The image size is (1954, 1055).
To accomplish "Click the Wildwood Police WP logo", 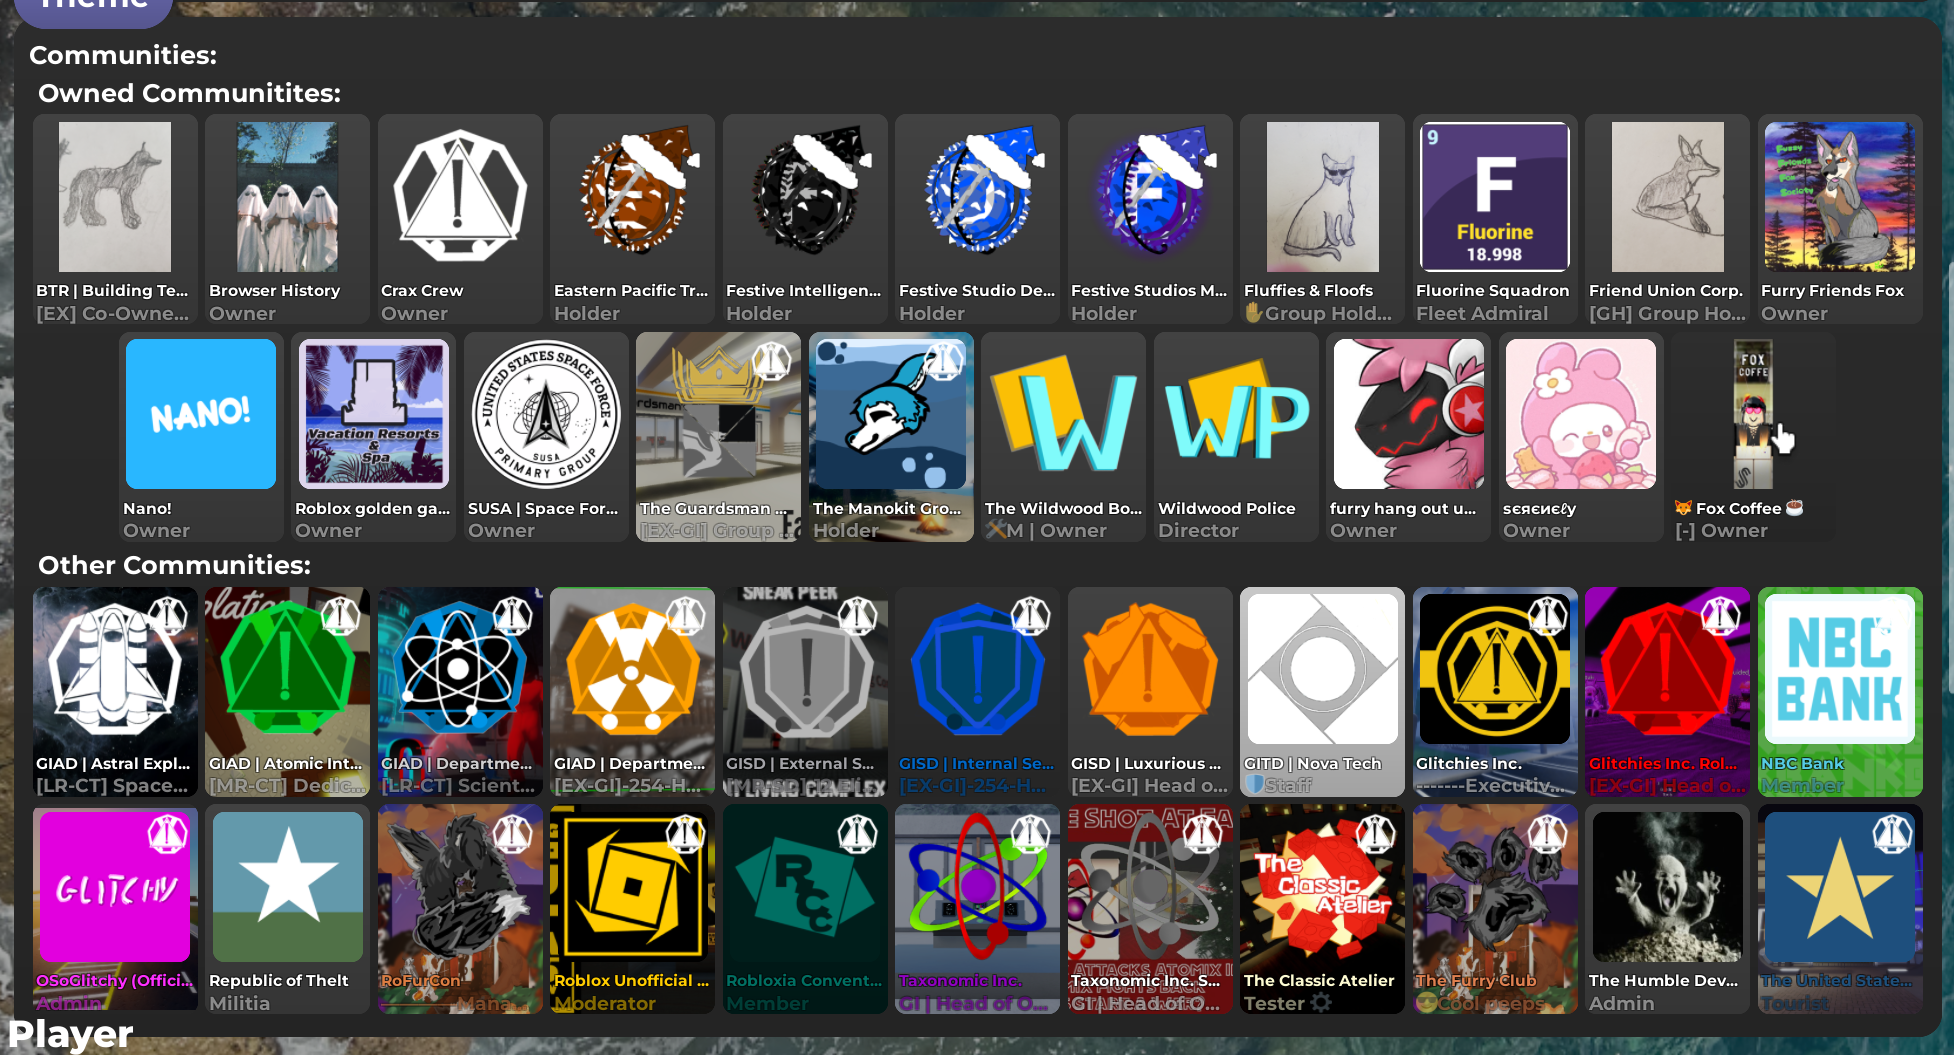I will click(1235, 414).
